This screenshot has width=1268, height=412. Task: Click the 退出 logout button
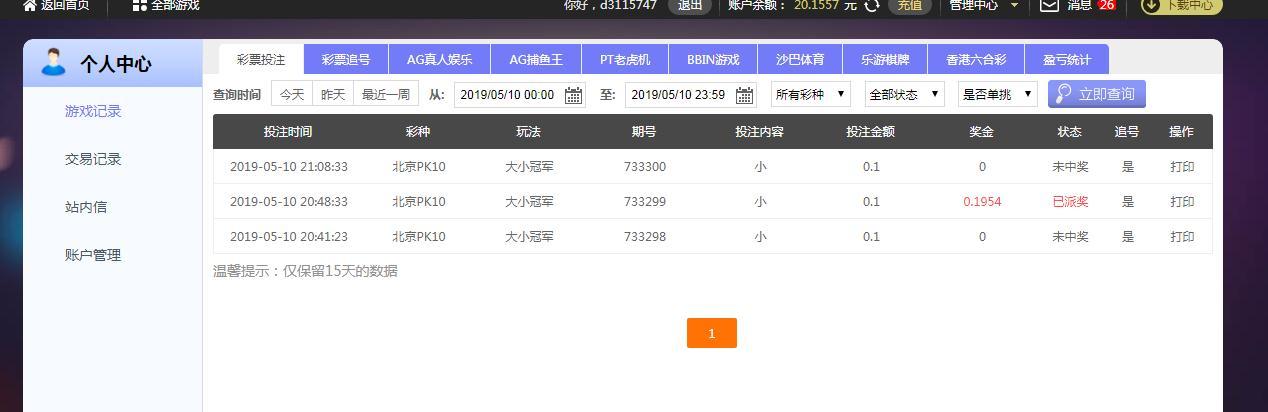[690, 5]
